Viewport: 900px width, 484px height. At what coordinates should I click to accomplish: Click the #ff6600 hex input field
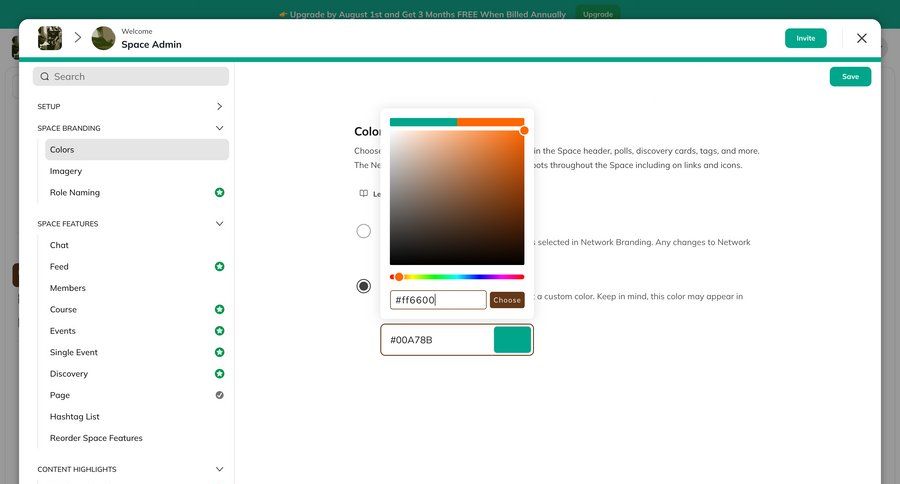point(438,300)
